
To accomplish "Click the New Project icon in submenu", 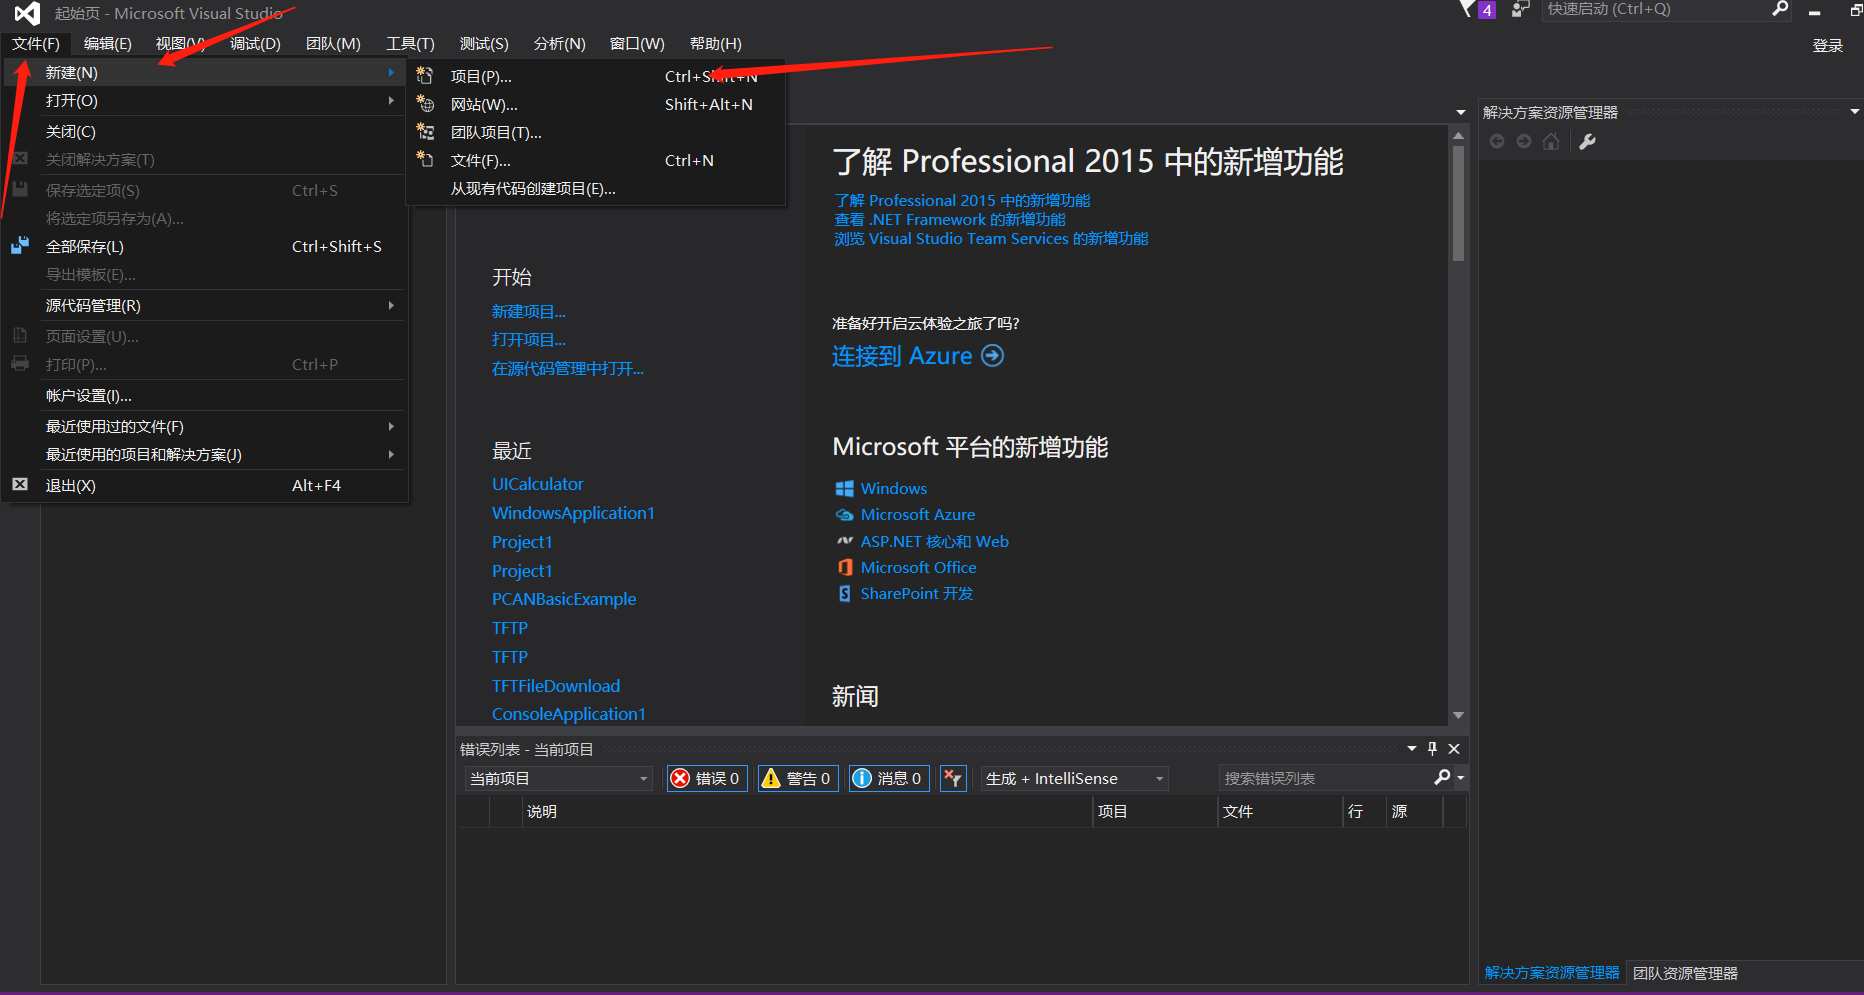I will [x=425, y=76].
